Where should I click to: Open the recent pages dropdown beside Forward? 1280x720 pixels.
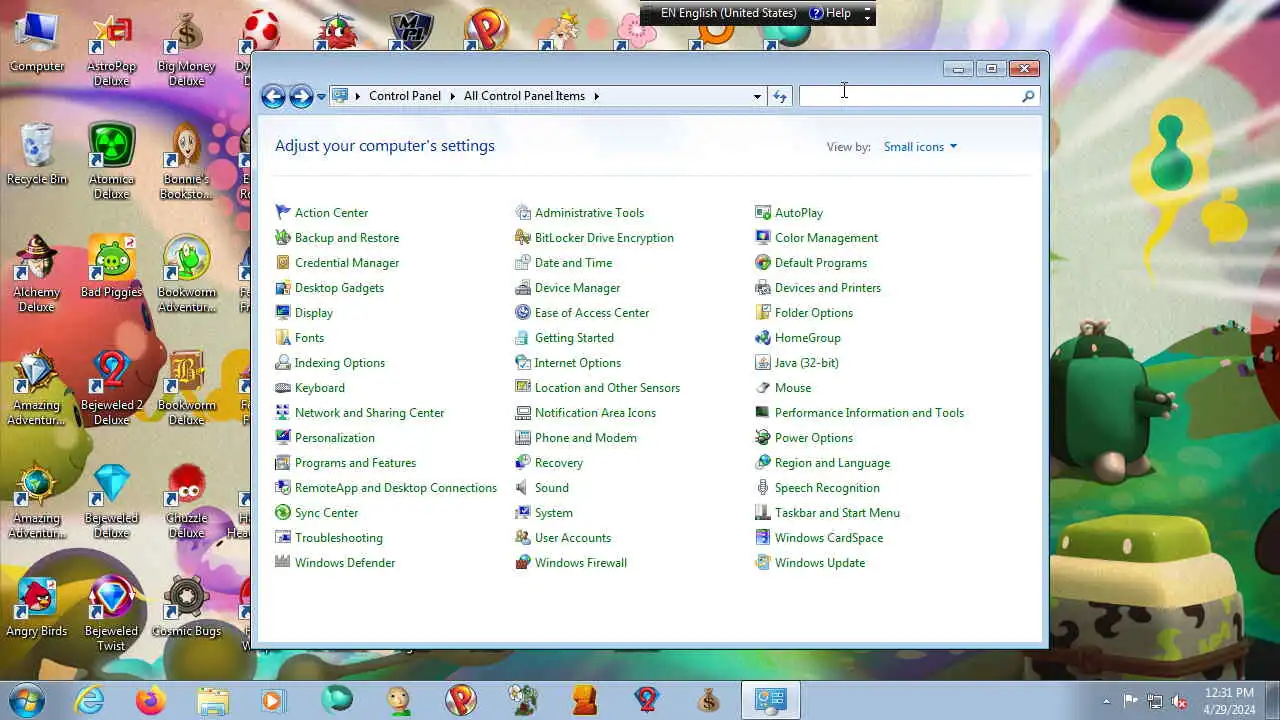tap(321, 96)
